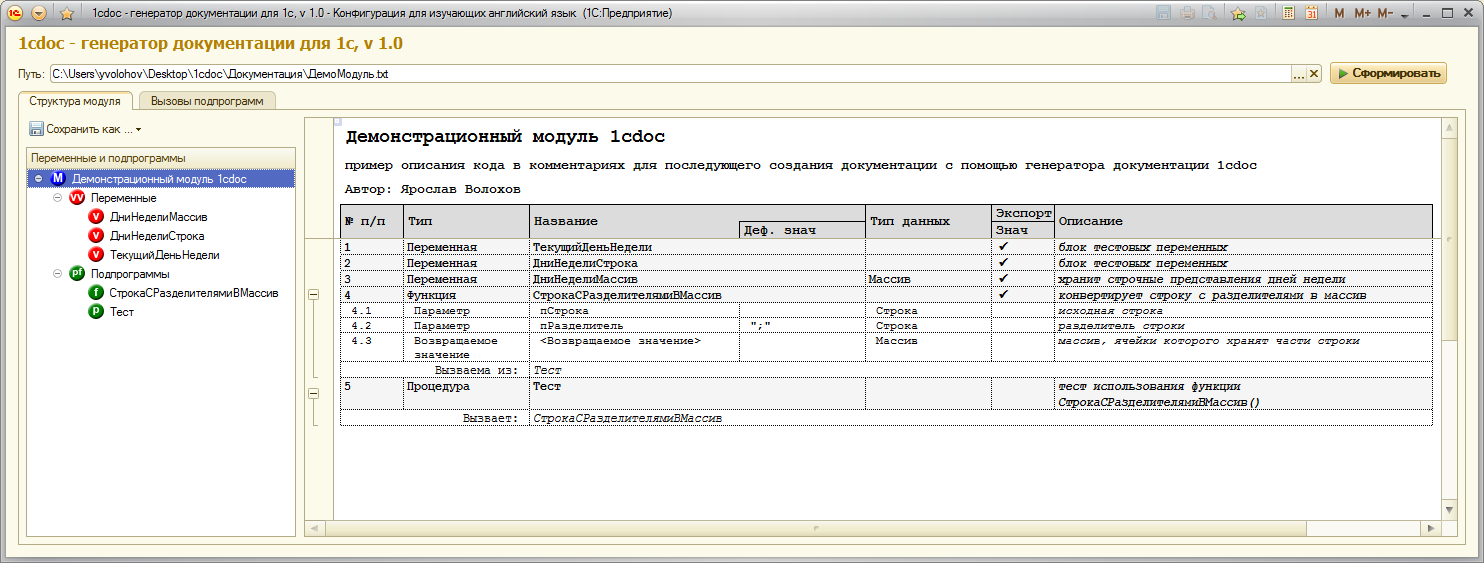Click the vertical scrollbar down arrow of the document

click(1447, 509)
